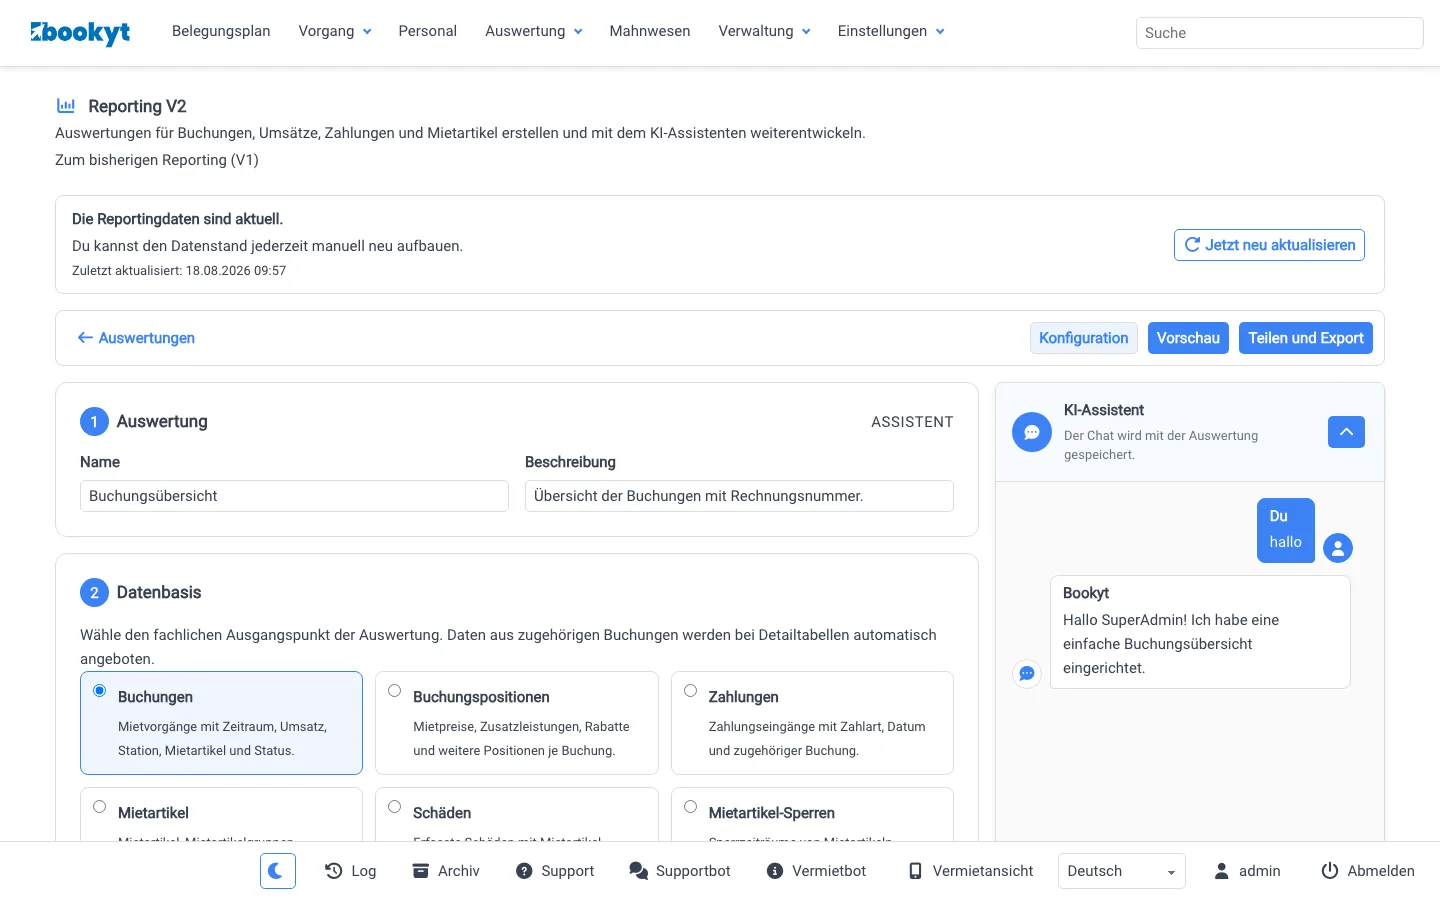Open the Deutsch language selector
Screen dimensions: 1440x900
coord(1122,871)
